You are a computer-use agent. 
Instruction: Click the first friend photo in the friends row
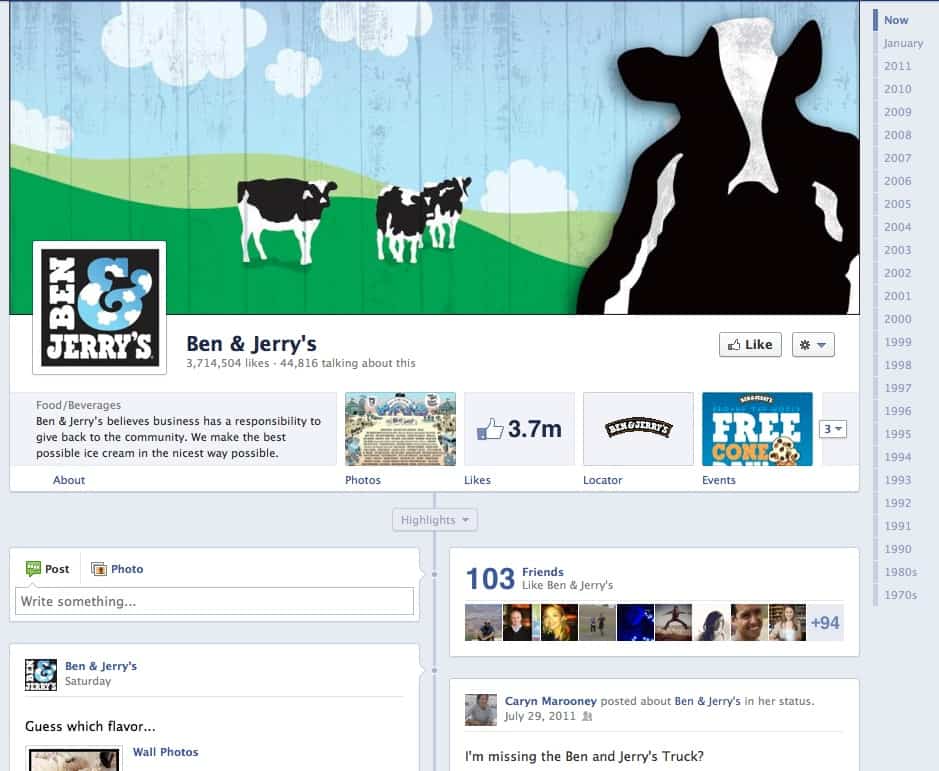[x=483, y=622]
